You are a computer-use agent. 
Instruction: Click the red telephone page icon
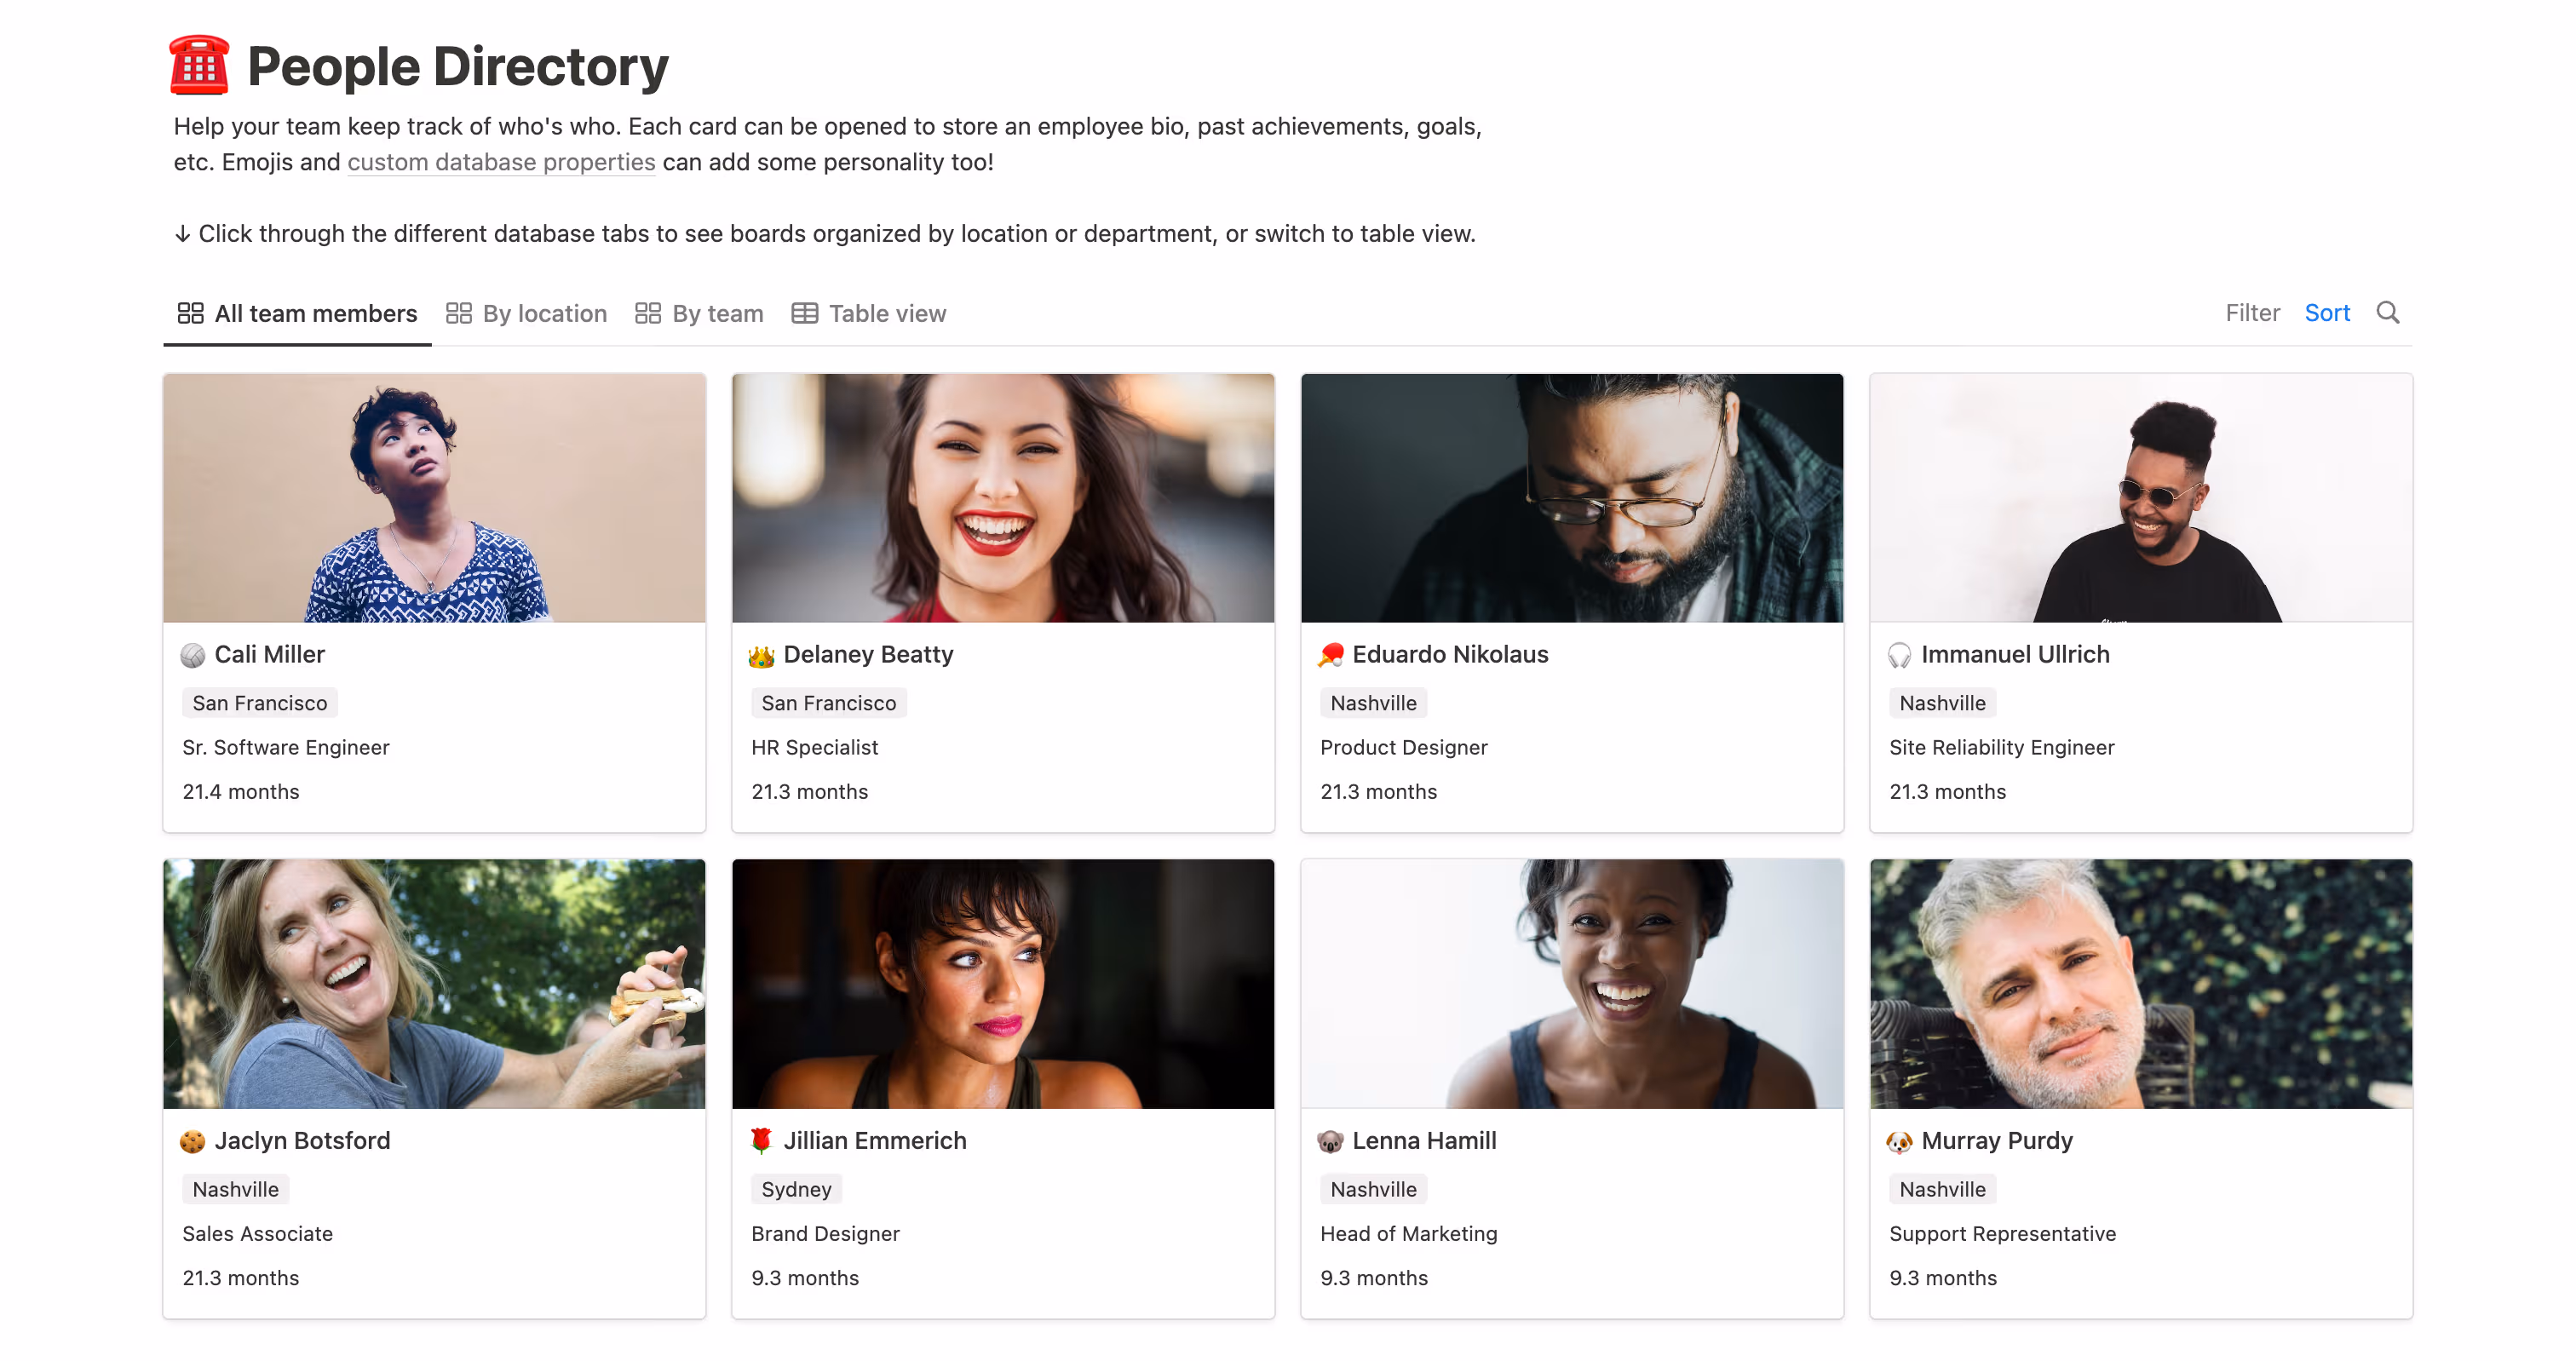tap(199, 65)
